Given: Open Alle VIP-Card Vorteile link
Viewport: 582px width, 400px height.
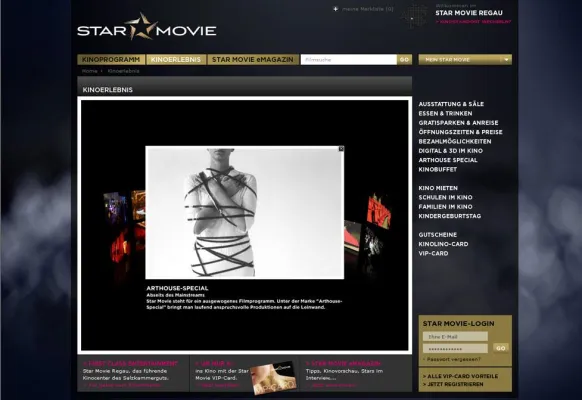Looking at the screenshot, I should [460, 376].
